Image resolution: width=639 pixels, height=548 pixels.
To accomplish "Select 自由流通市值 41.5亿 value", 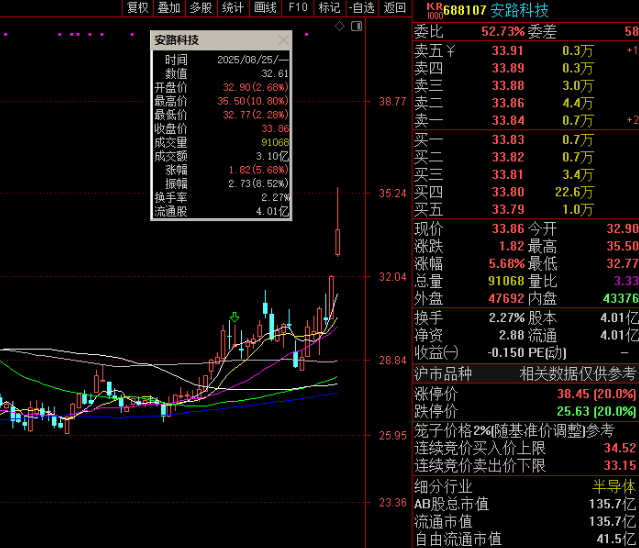I will coord(616,539).
